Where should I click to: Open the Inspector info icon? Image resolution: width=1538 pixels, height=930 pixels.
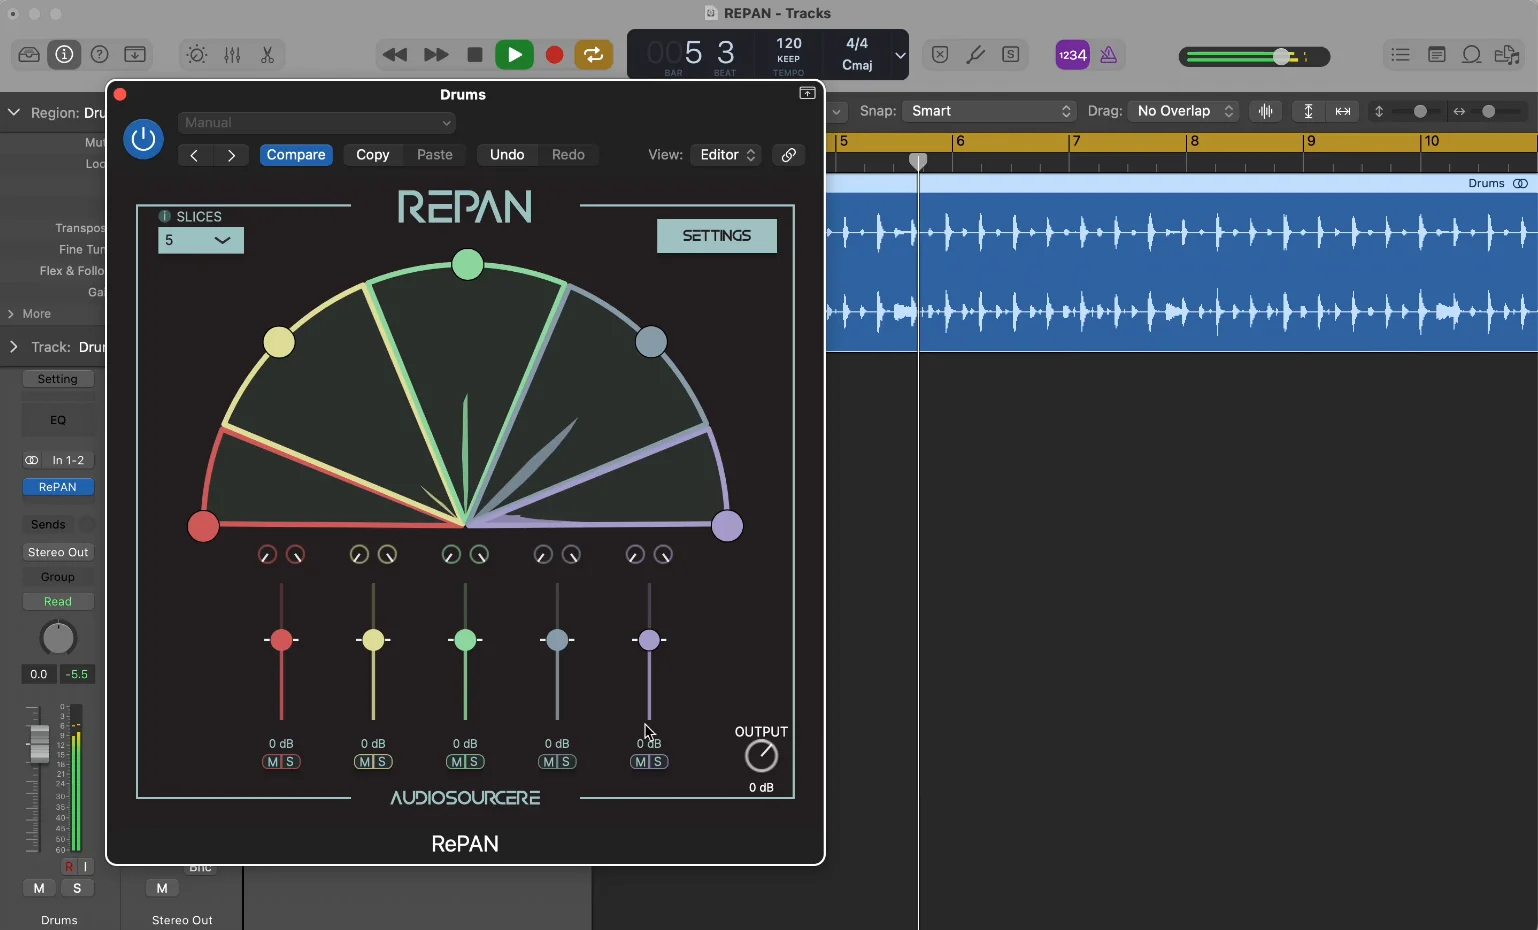64,55
